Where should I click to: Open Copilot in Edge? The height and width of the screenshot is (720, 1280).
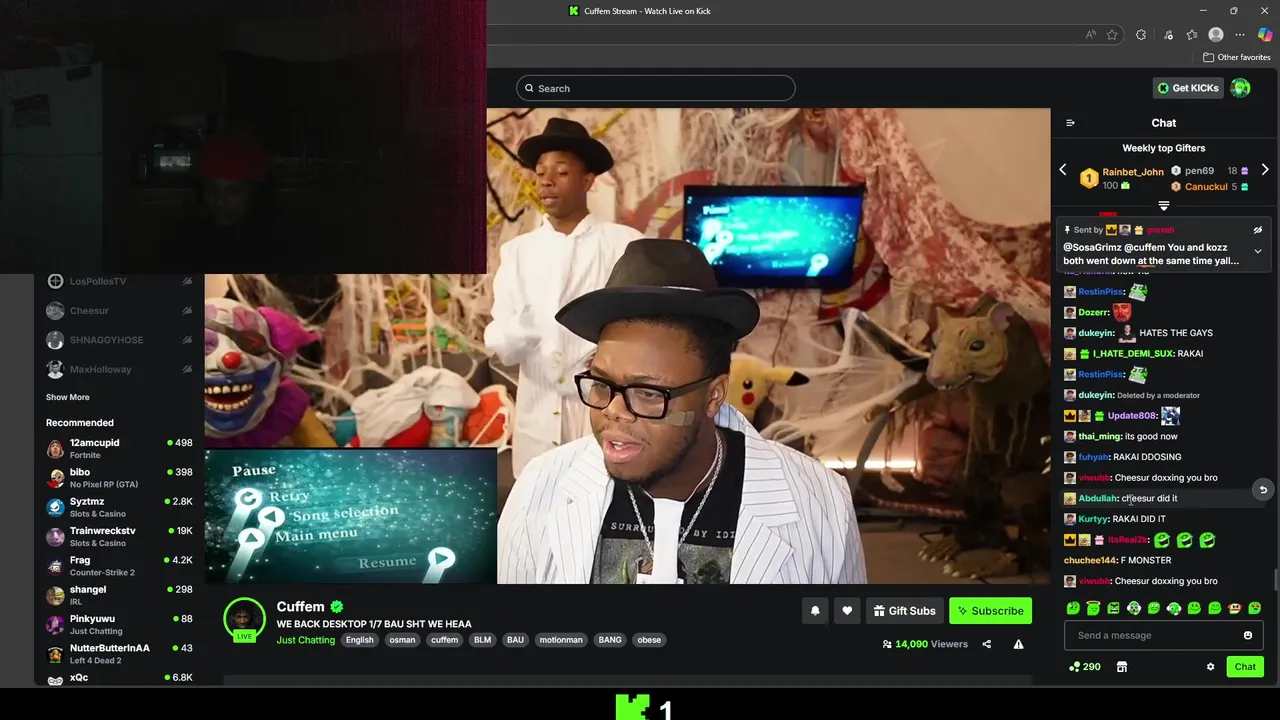(x=1265, y=35)
